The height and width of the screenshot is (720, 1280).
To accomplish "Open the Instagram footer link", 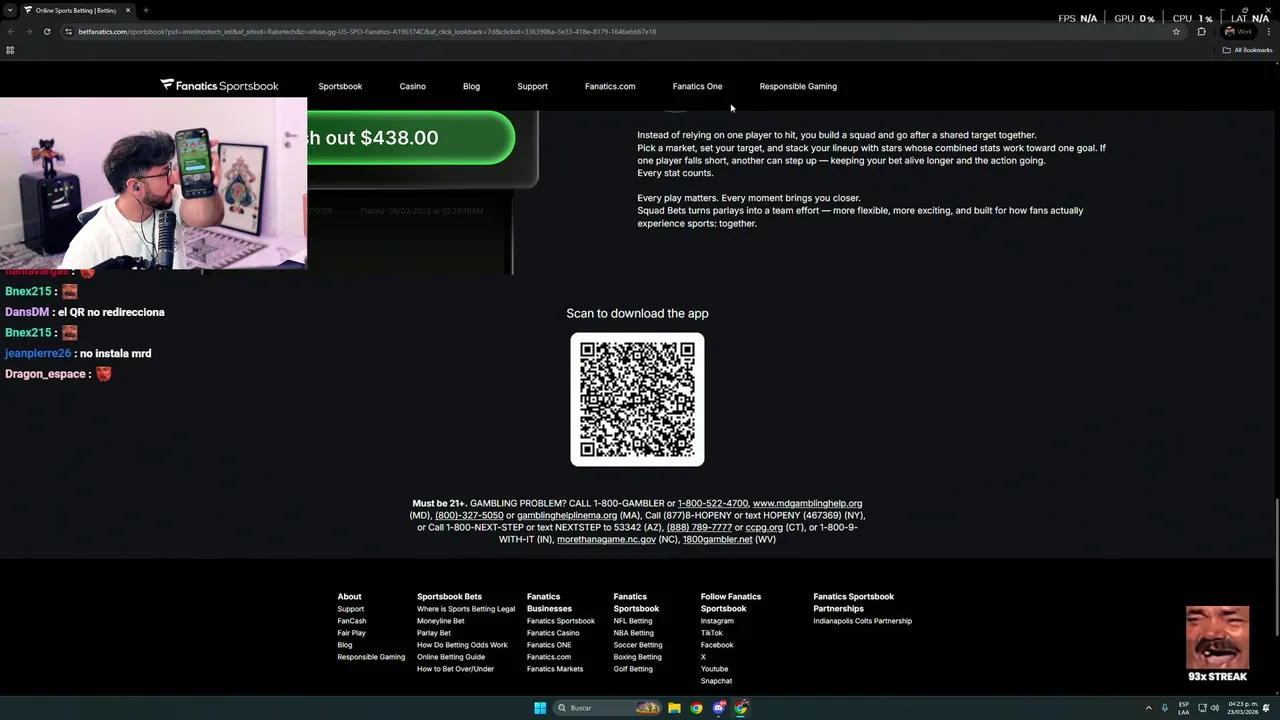I will [x=717, y=621].
